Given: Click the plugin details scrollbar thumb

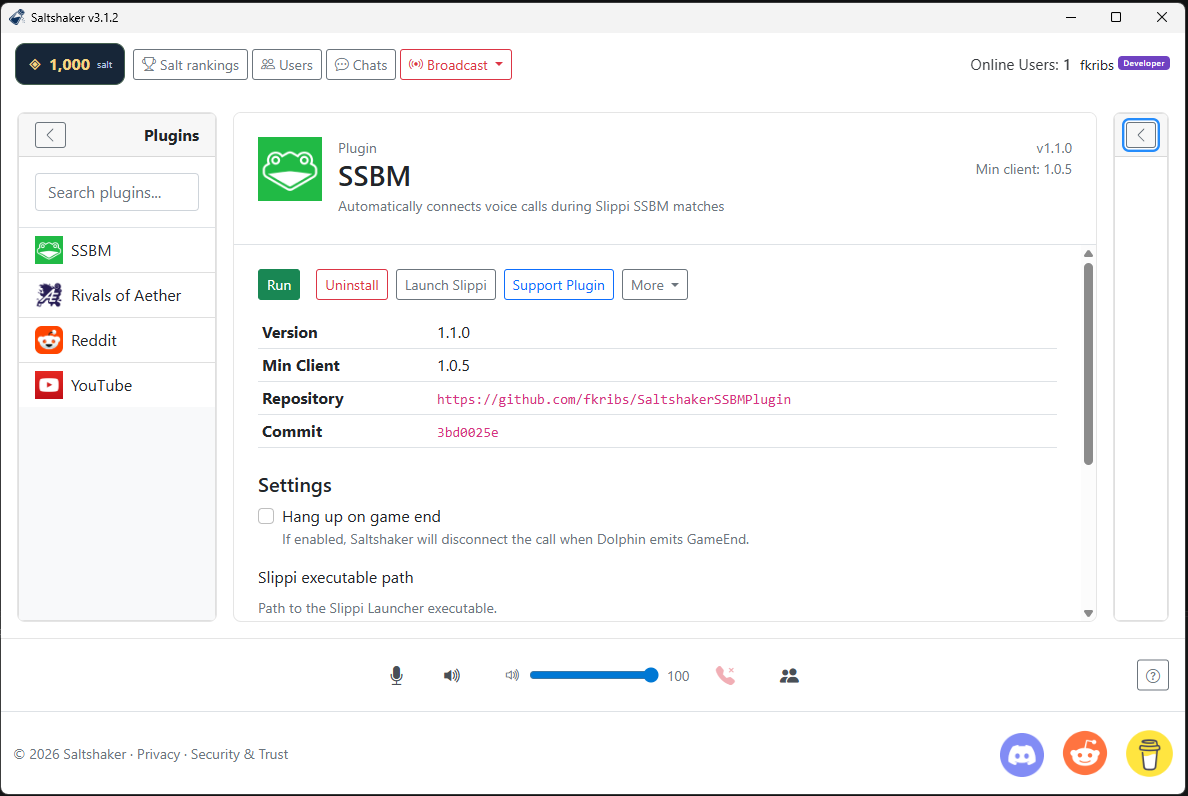Looking at the screenshot, I should [1088, 364].
